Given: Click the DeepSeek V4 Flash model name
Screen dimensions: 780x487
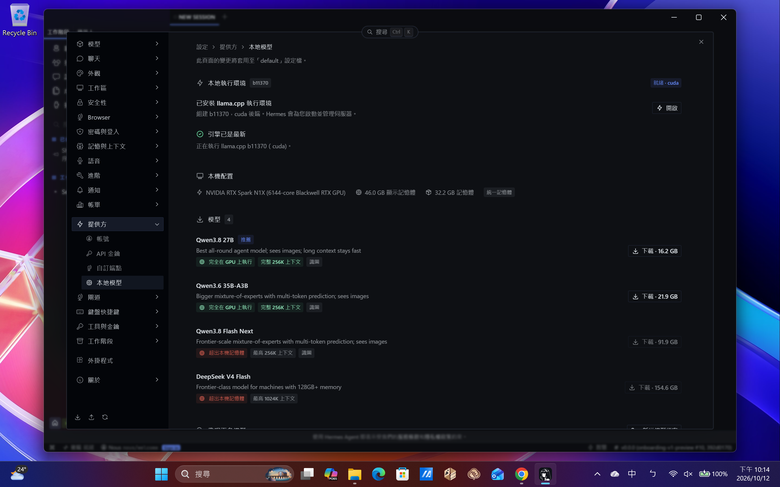Looking at the screenshot, I should click(223, 377).
